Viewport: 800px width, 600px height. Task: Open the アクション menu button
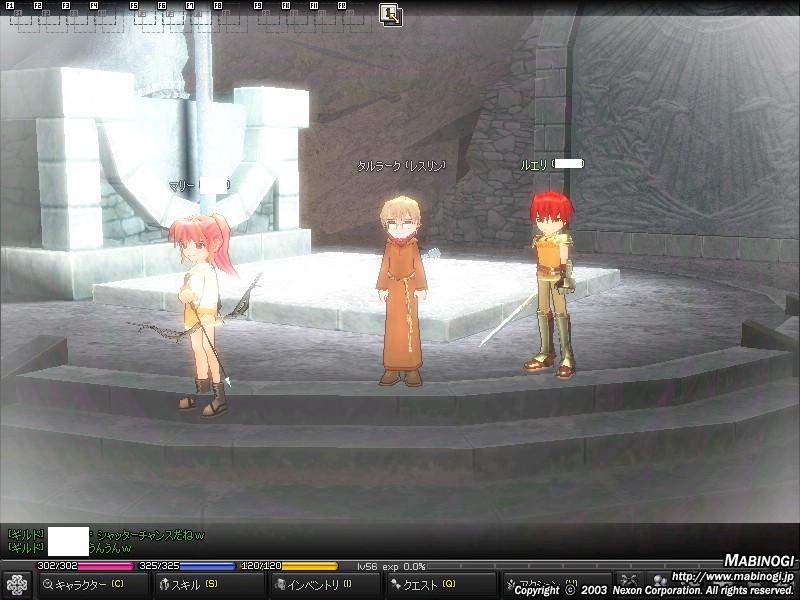point(556,584)
